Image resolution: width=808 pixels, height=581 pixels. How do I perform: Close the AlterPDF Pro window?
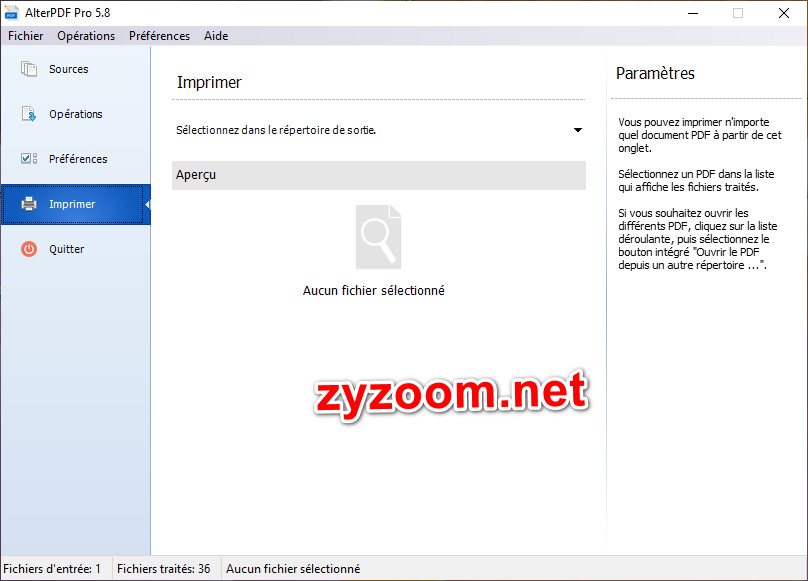(x=783, y=13)
